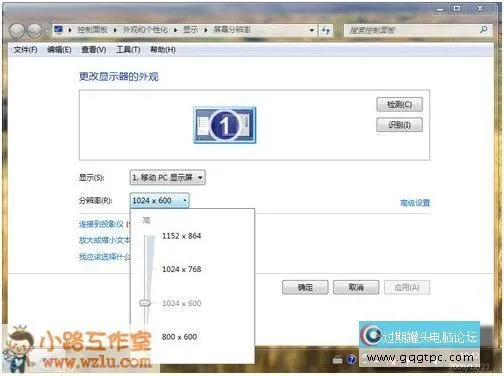Click 外观和个性化 breadcrumb segment
Image resolution: width=504 pixels, height=376 pixels.
145,30
